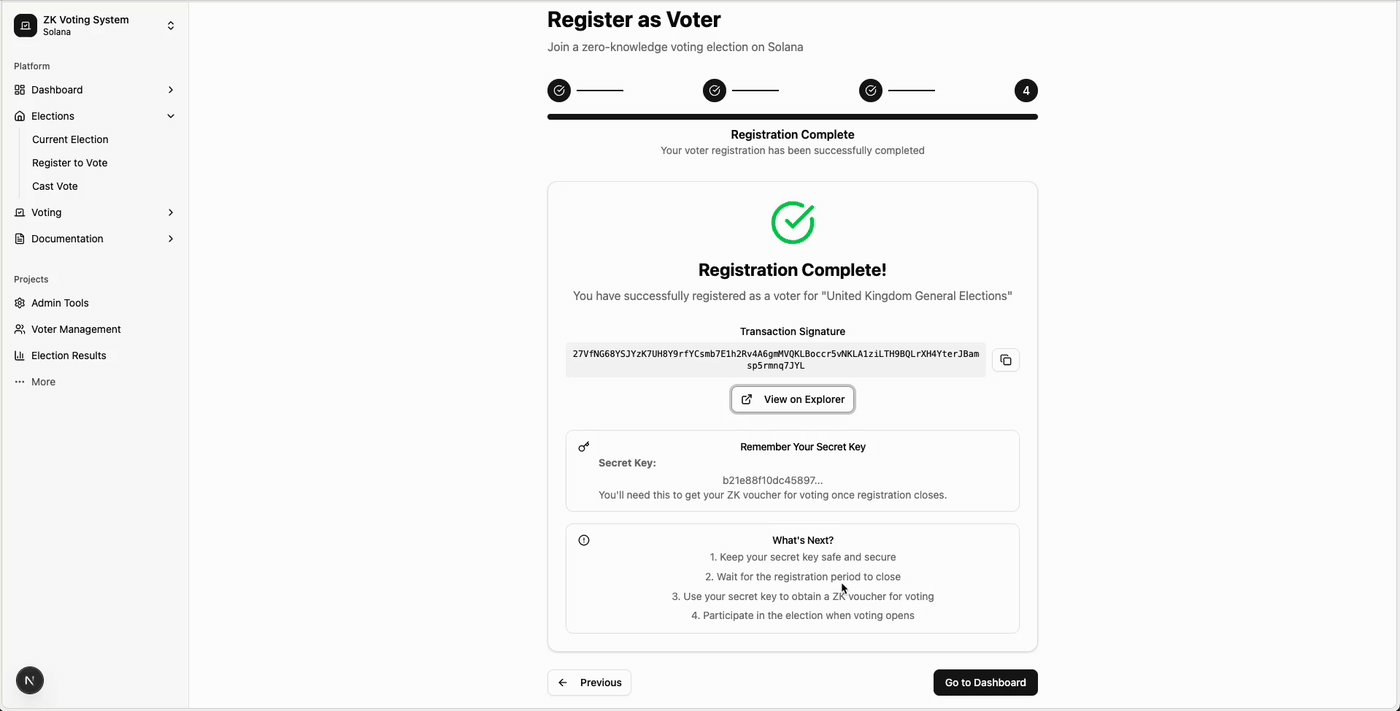Click the ZK Voting System logo icon
This screenshot has height=711, width=1400.
click(x=25, y=26)
